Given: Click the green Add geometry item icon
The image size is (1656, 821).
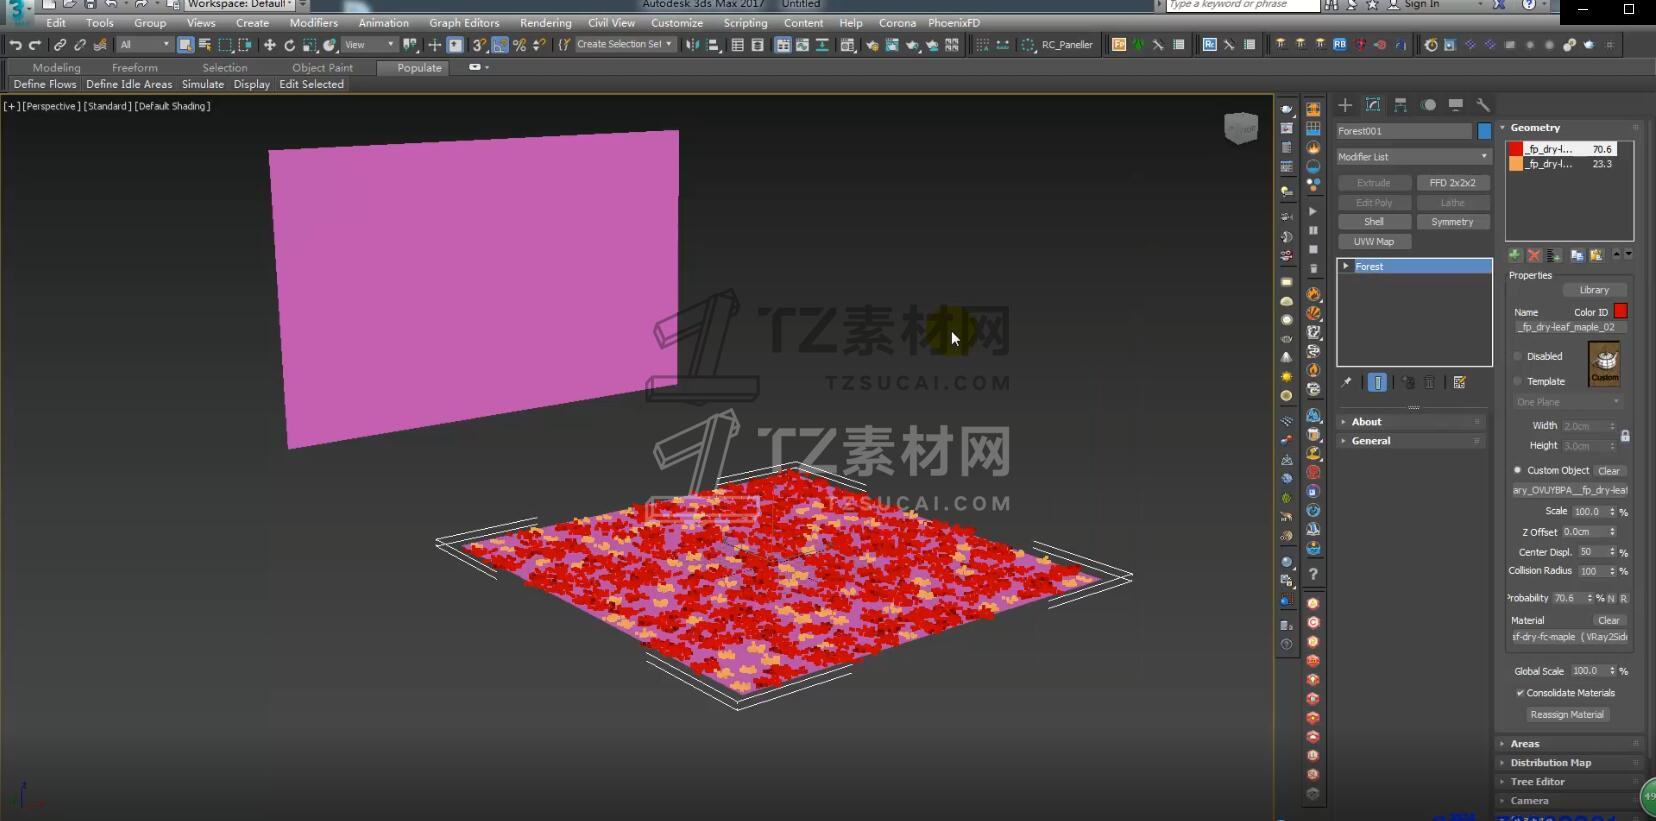Looking at the screenshot, I should pos(1515,255).
